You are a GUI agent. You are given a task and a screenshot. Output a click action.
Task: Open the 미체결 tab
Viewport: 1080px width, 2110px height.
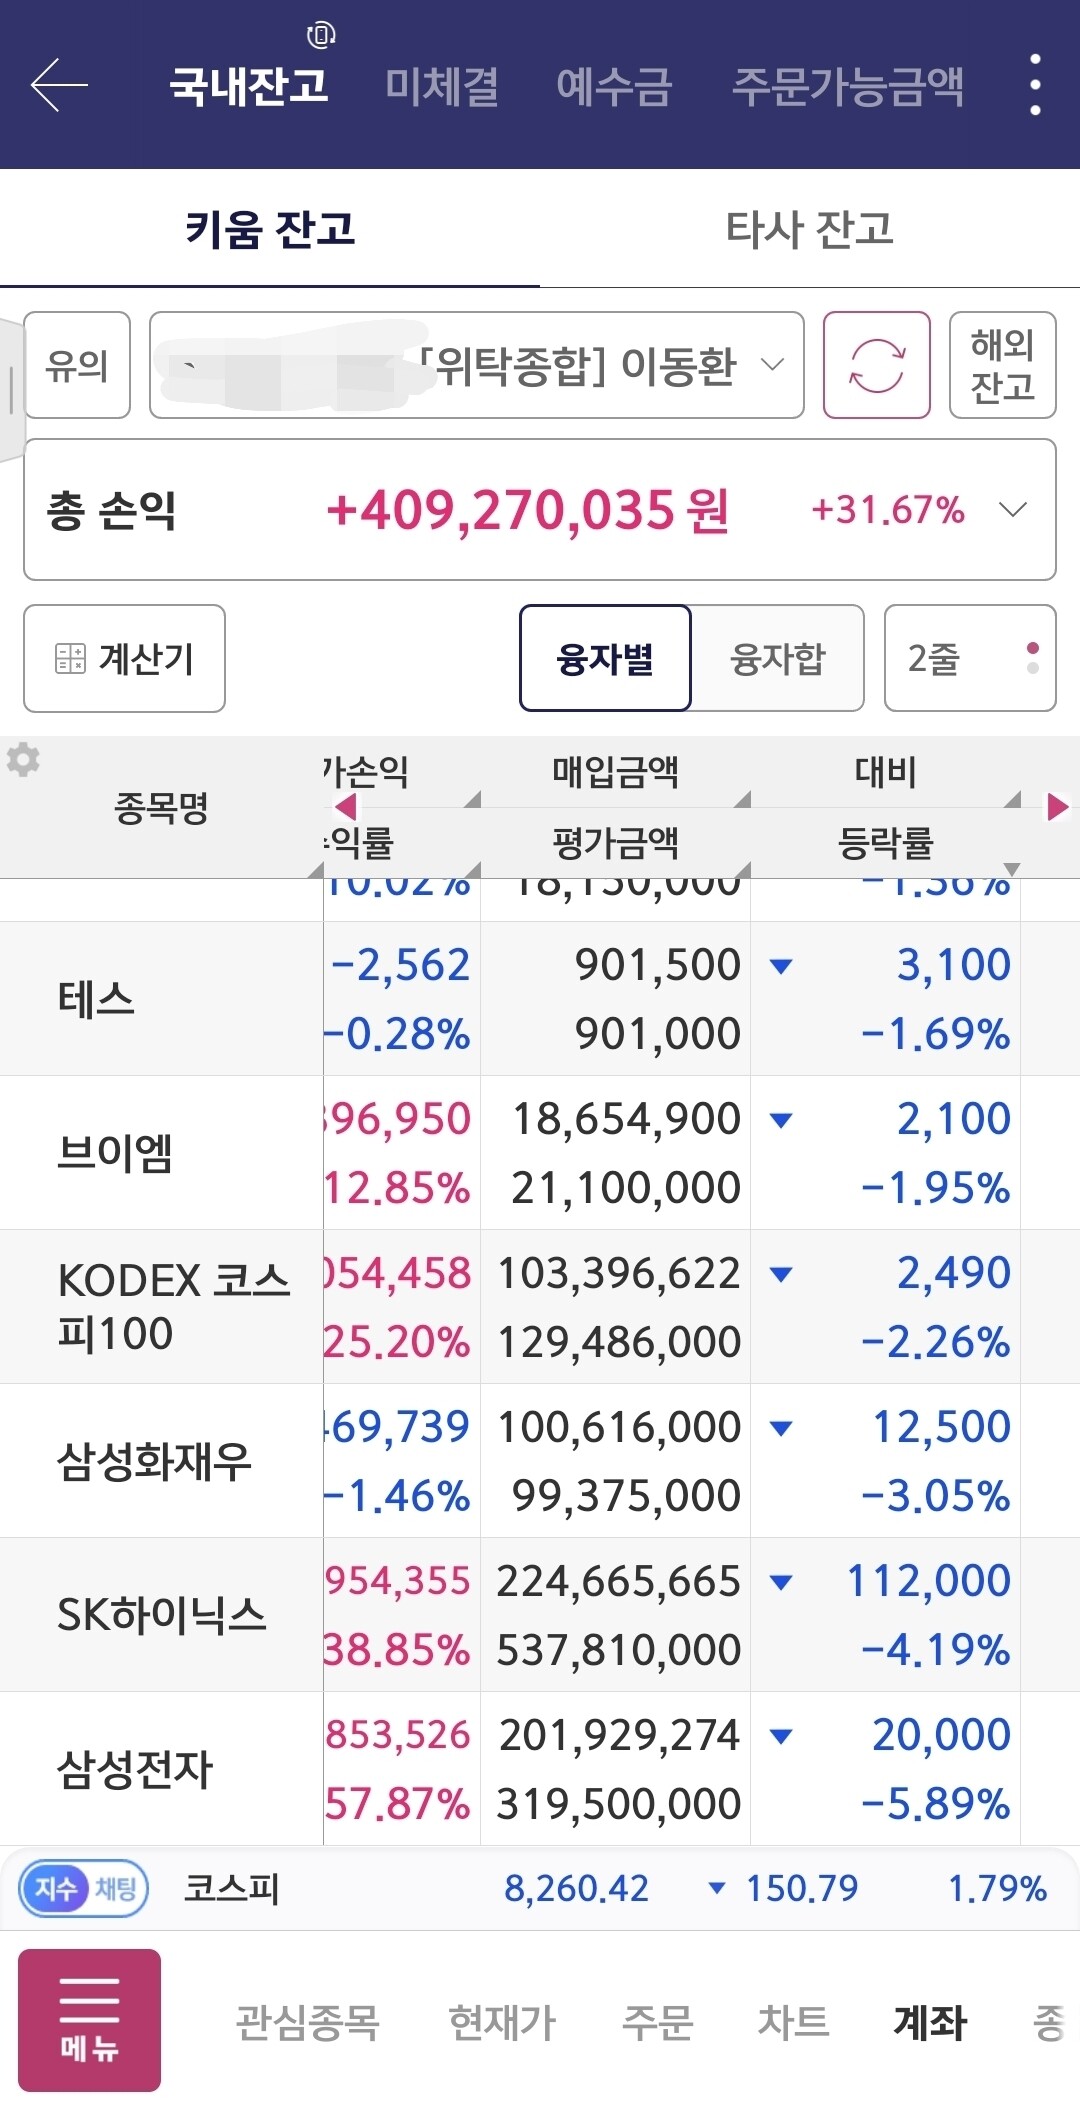[442, 86]
